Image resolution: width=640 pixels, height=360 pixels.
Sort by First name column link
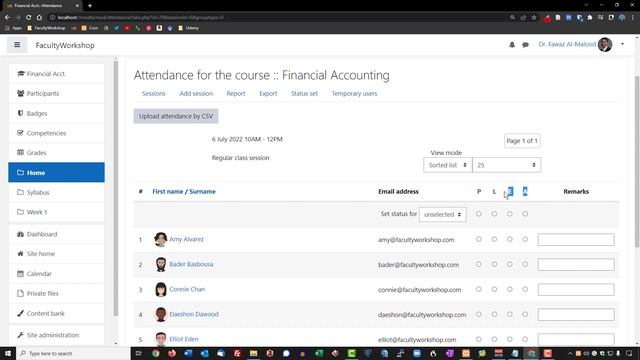(x=167, y=191)
